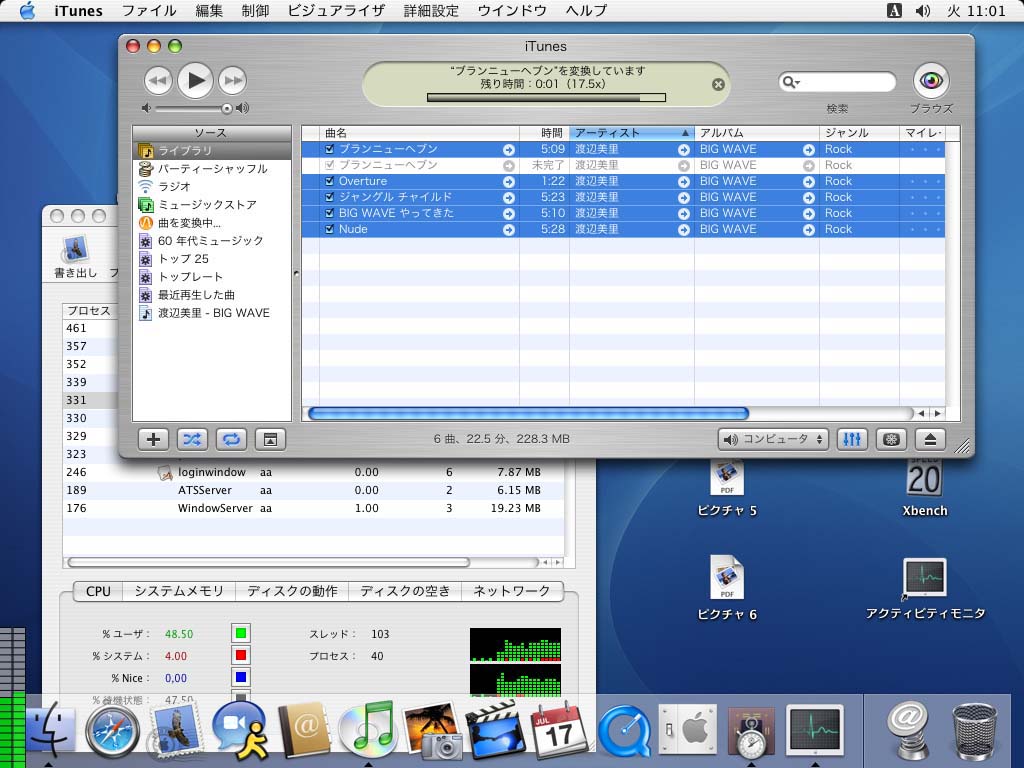Switch to ディスクの動作 tab in Activity Monitor
The image size is (1024, 768).
click(x=292, y=591)
